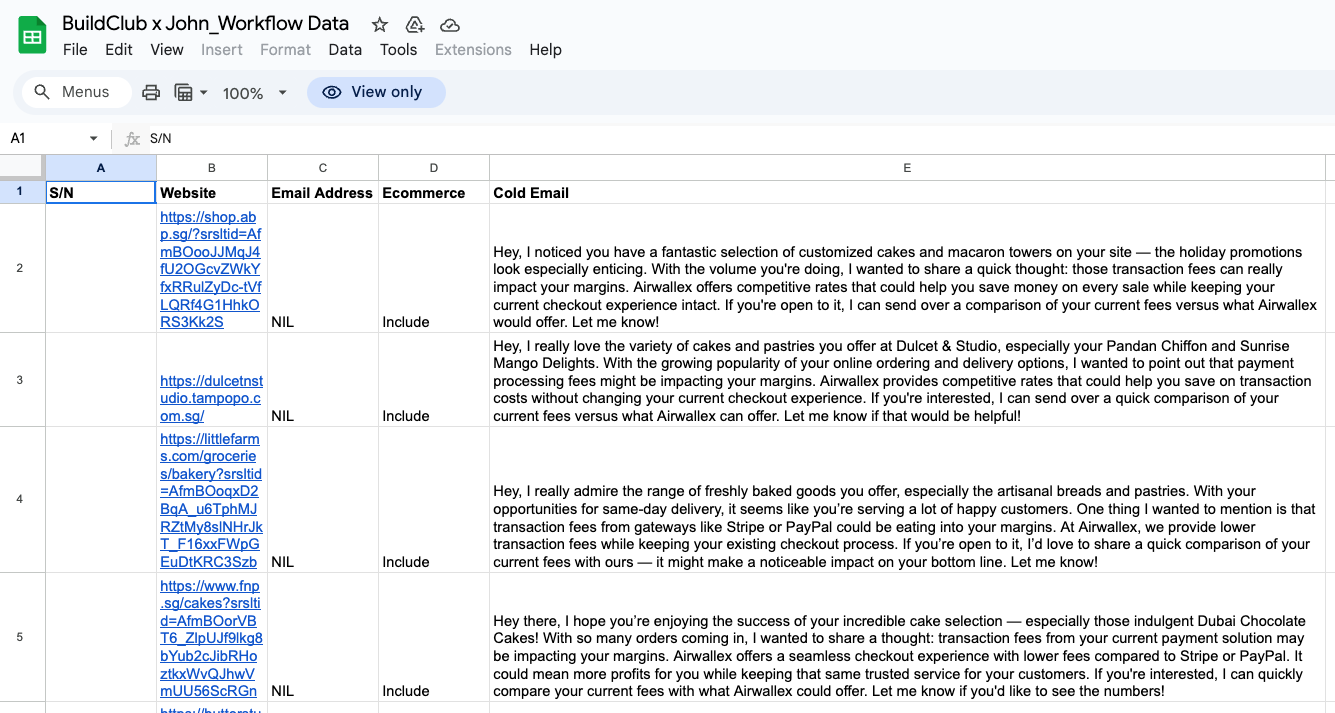The height and width of the screenshot is (713, 1335).
Task: Select column A header
Action: [x=101, y=168]
